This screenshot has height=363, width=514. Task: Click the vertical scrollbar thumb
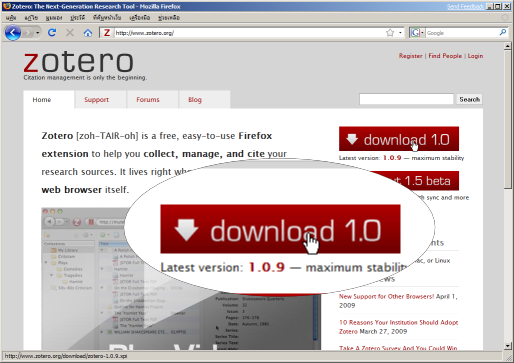pos(507,120)
